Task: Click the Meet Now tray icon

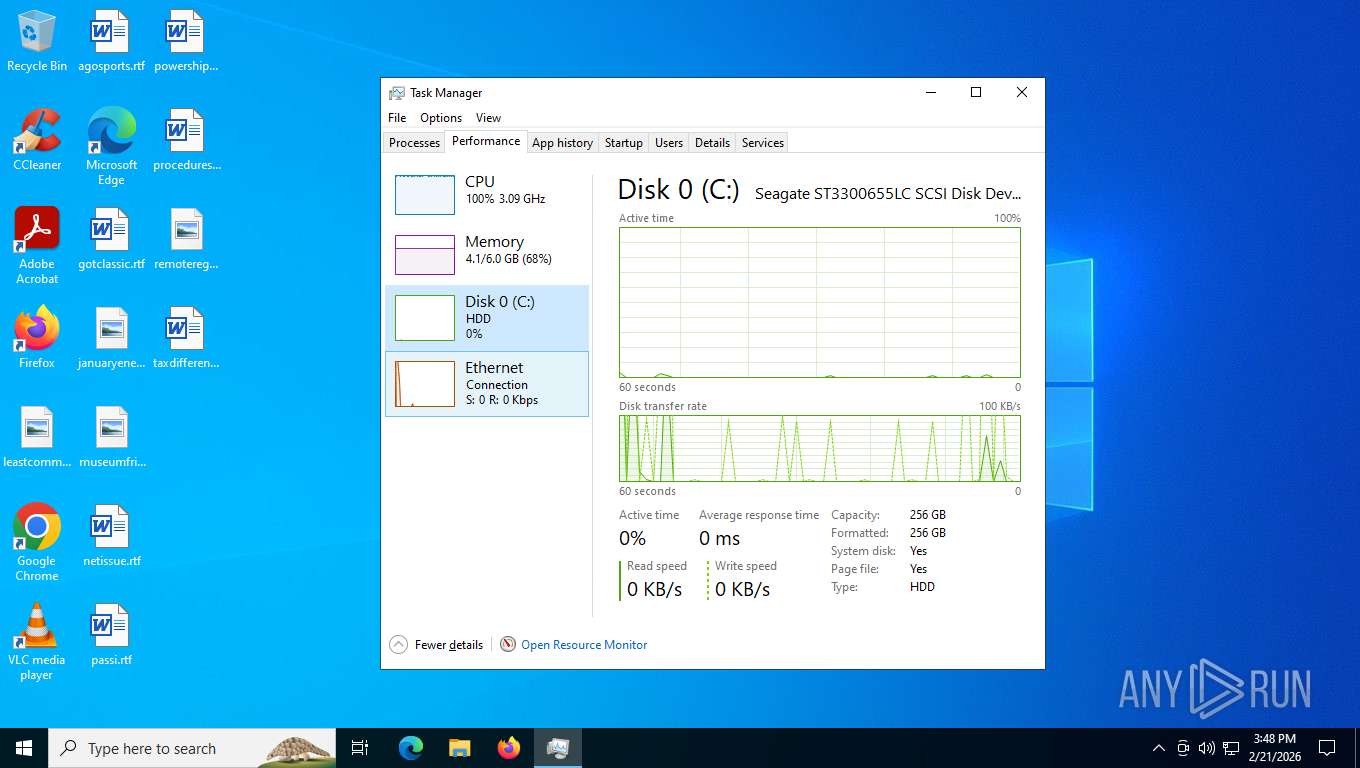Action: tap(1183, 748)
